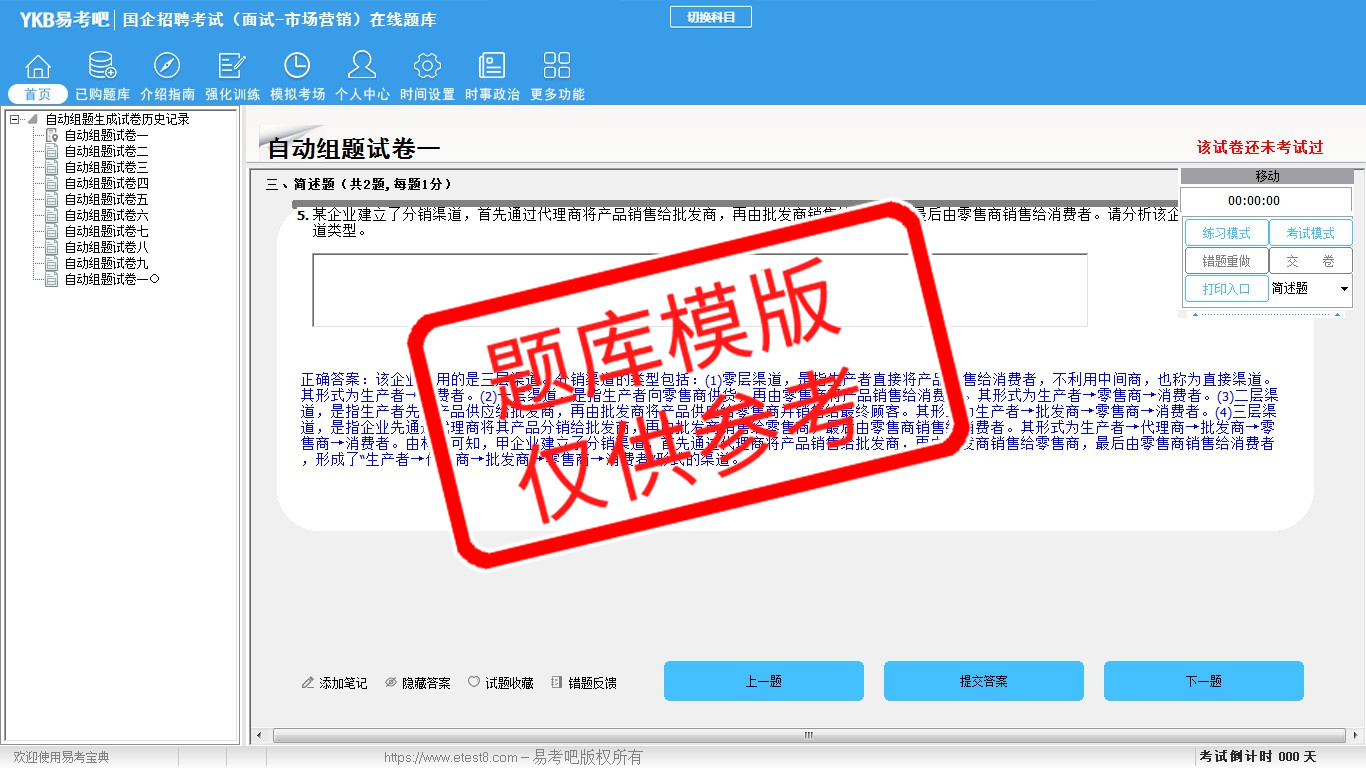Screen dimensions: 1366x768
Task: Toggle 隐藏答案 eye icon
Action: click(x=391, y=683)
